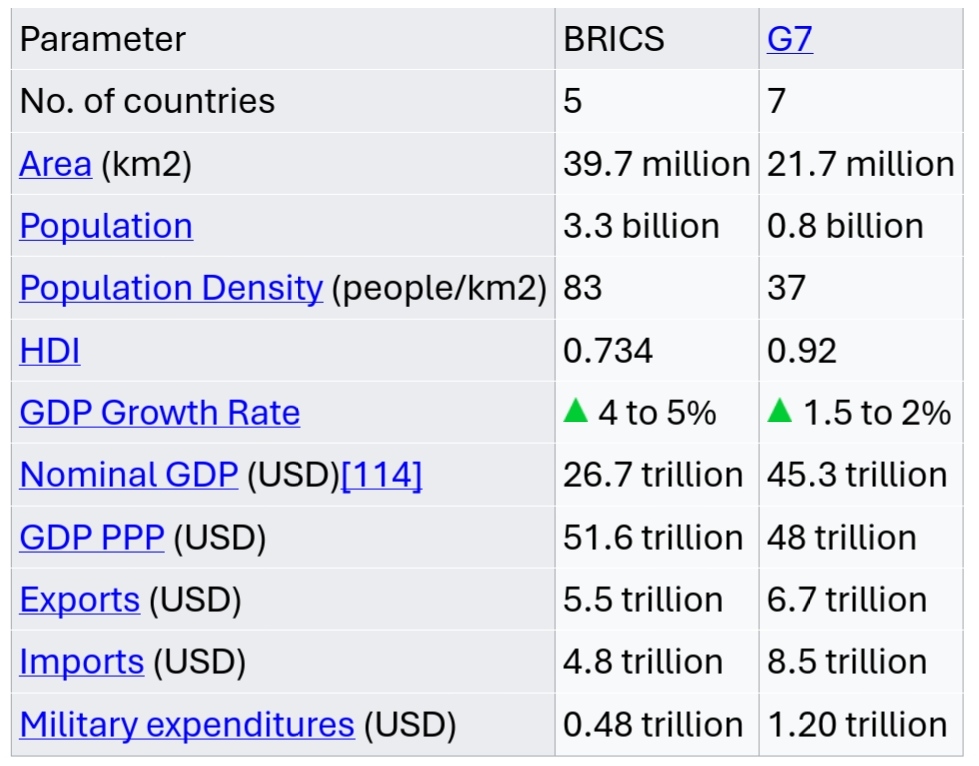Open the G7 link in the header
This screenshot has width=979, height=766.
(789, 40)
